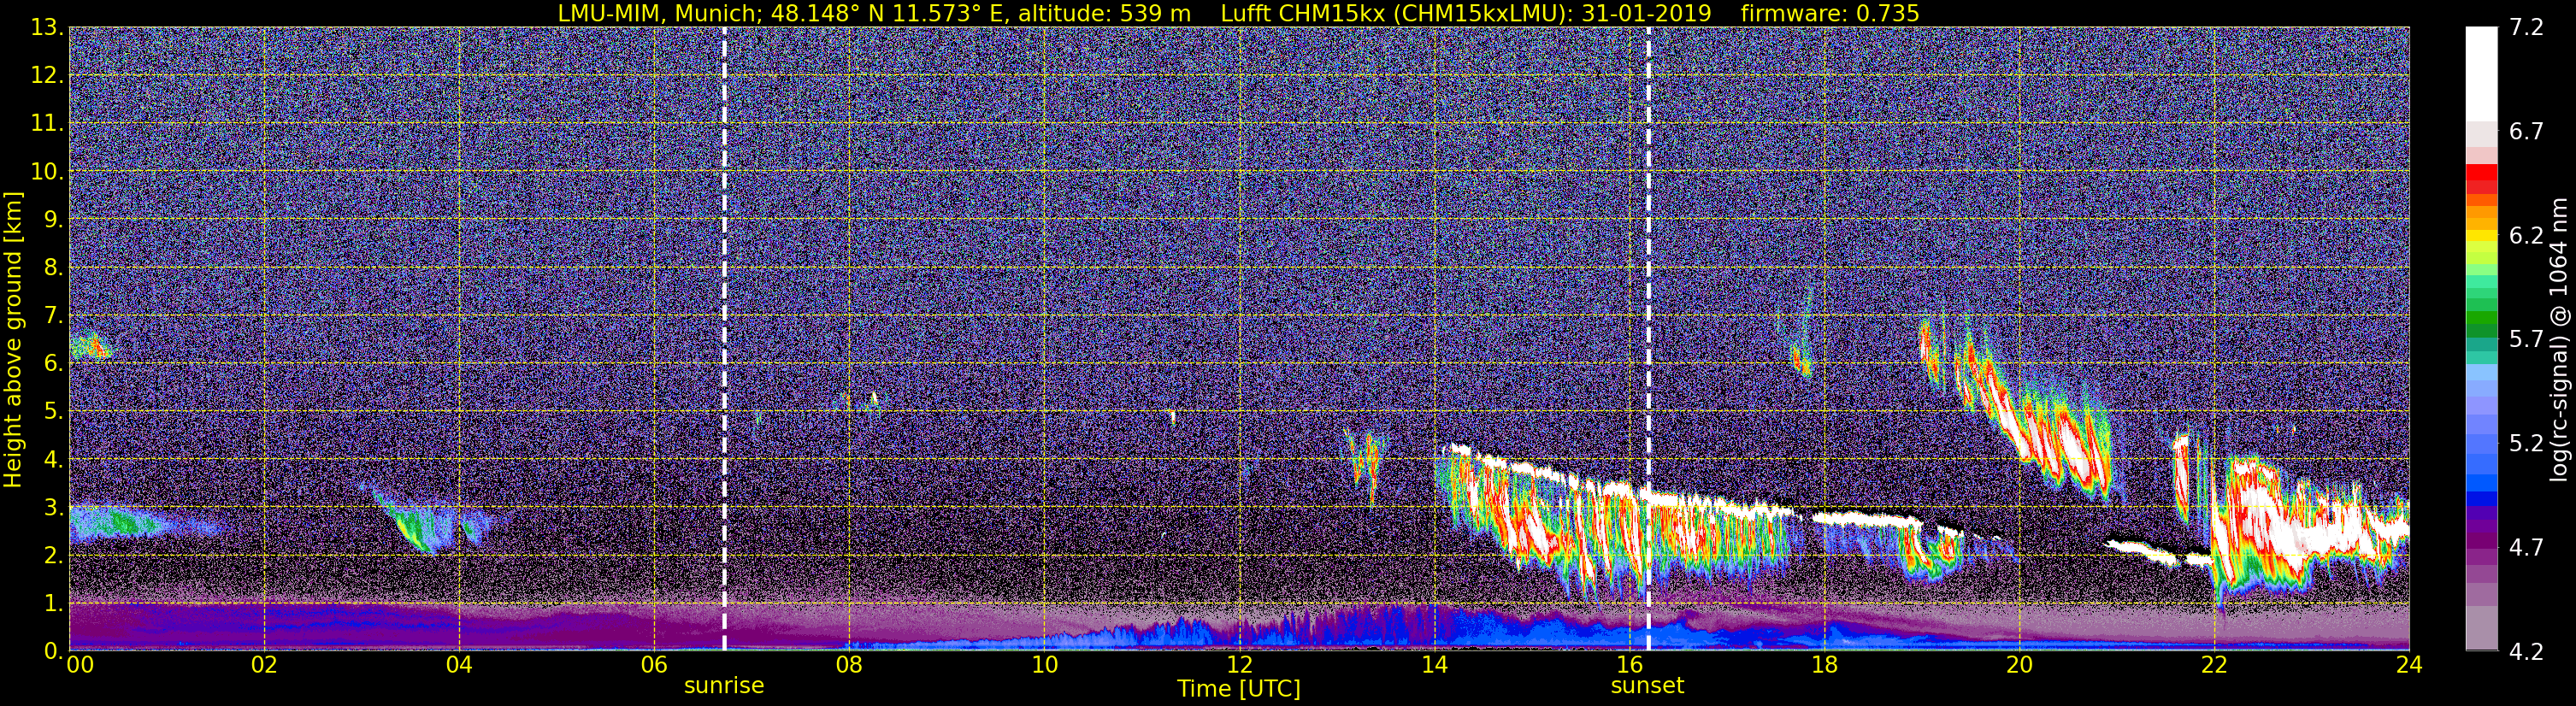
Task: Click the time axis tick label '14'
Action: click(1434, 666)
